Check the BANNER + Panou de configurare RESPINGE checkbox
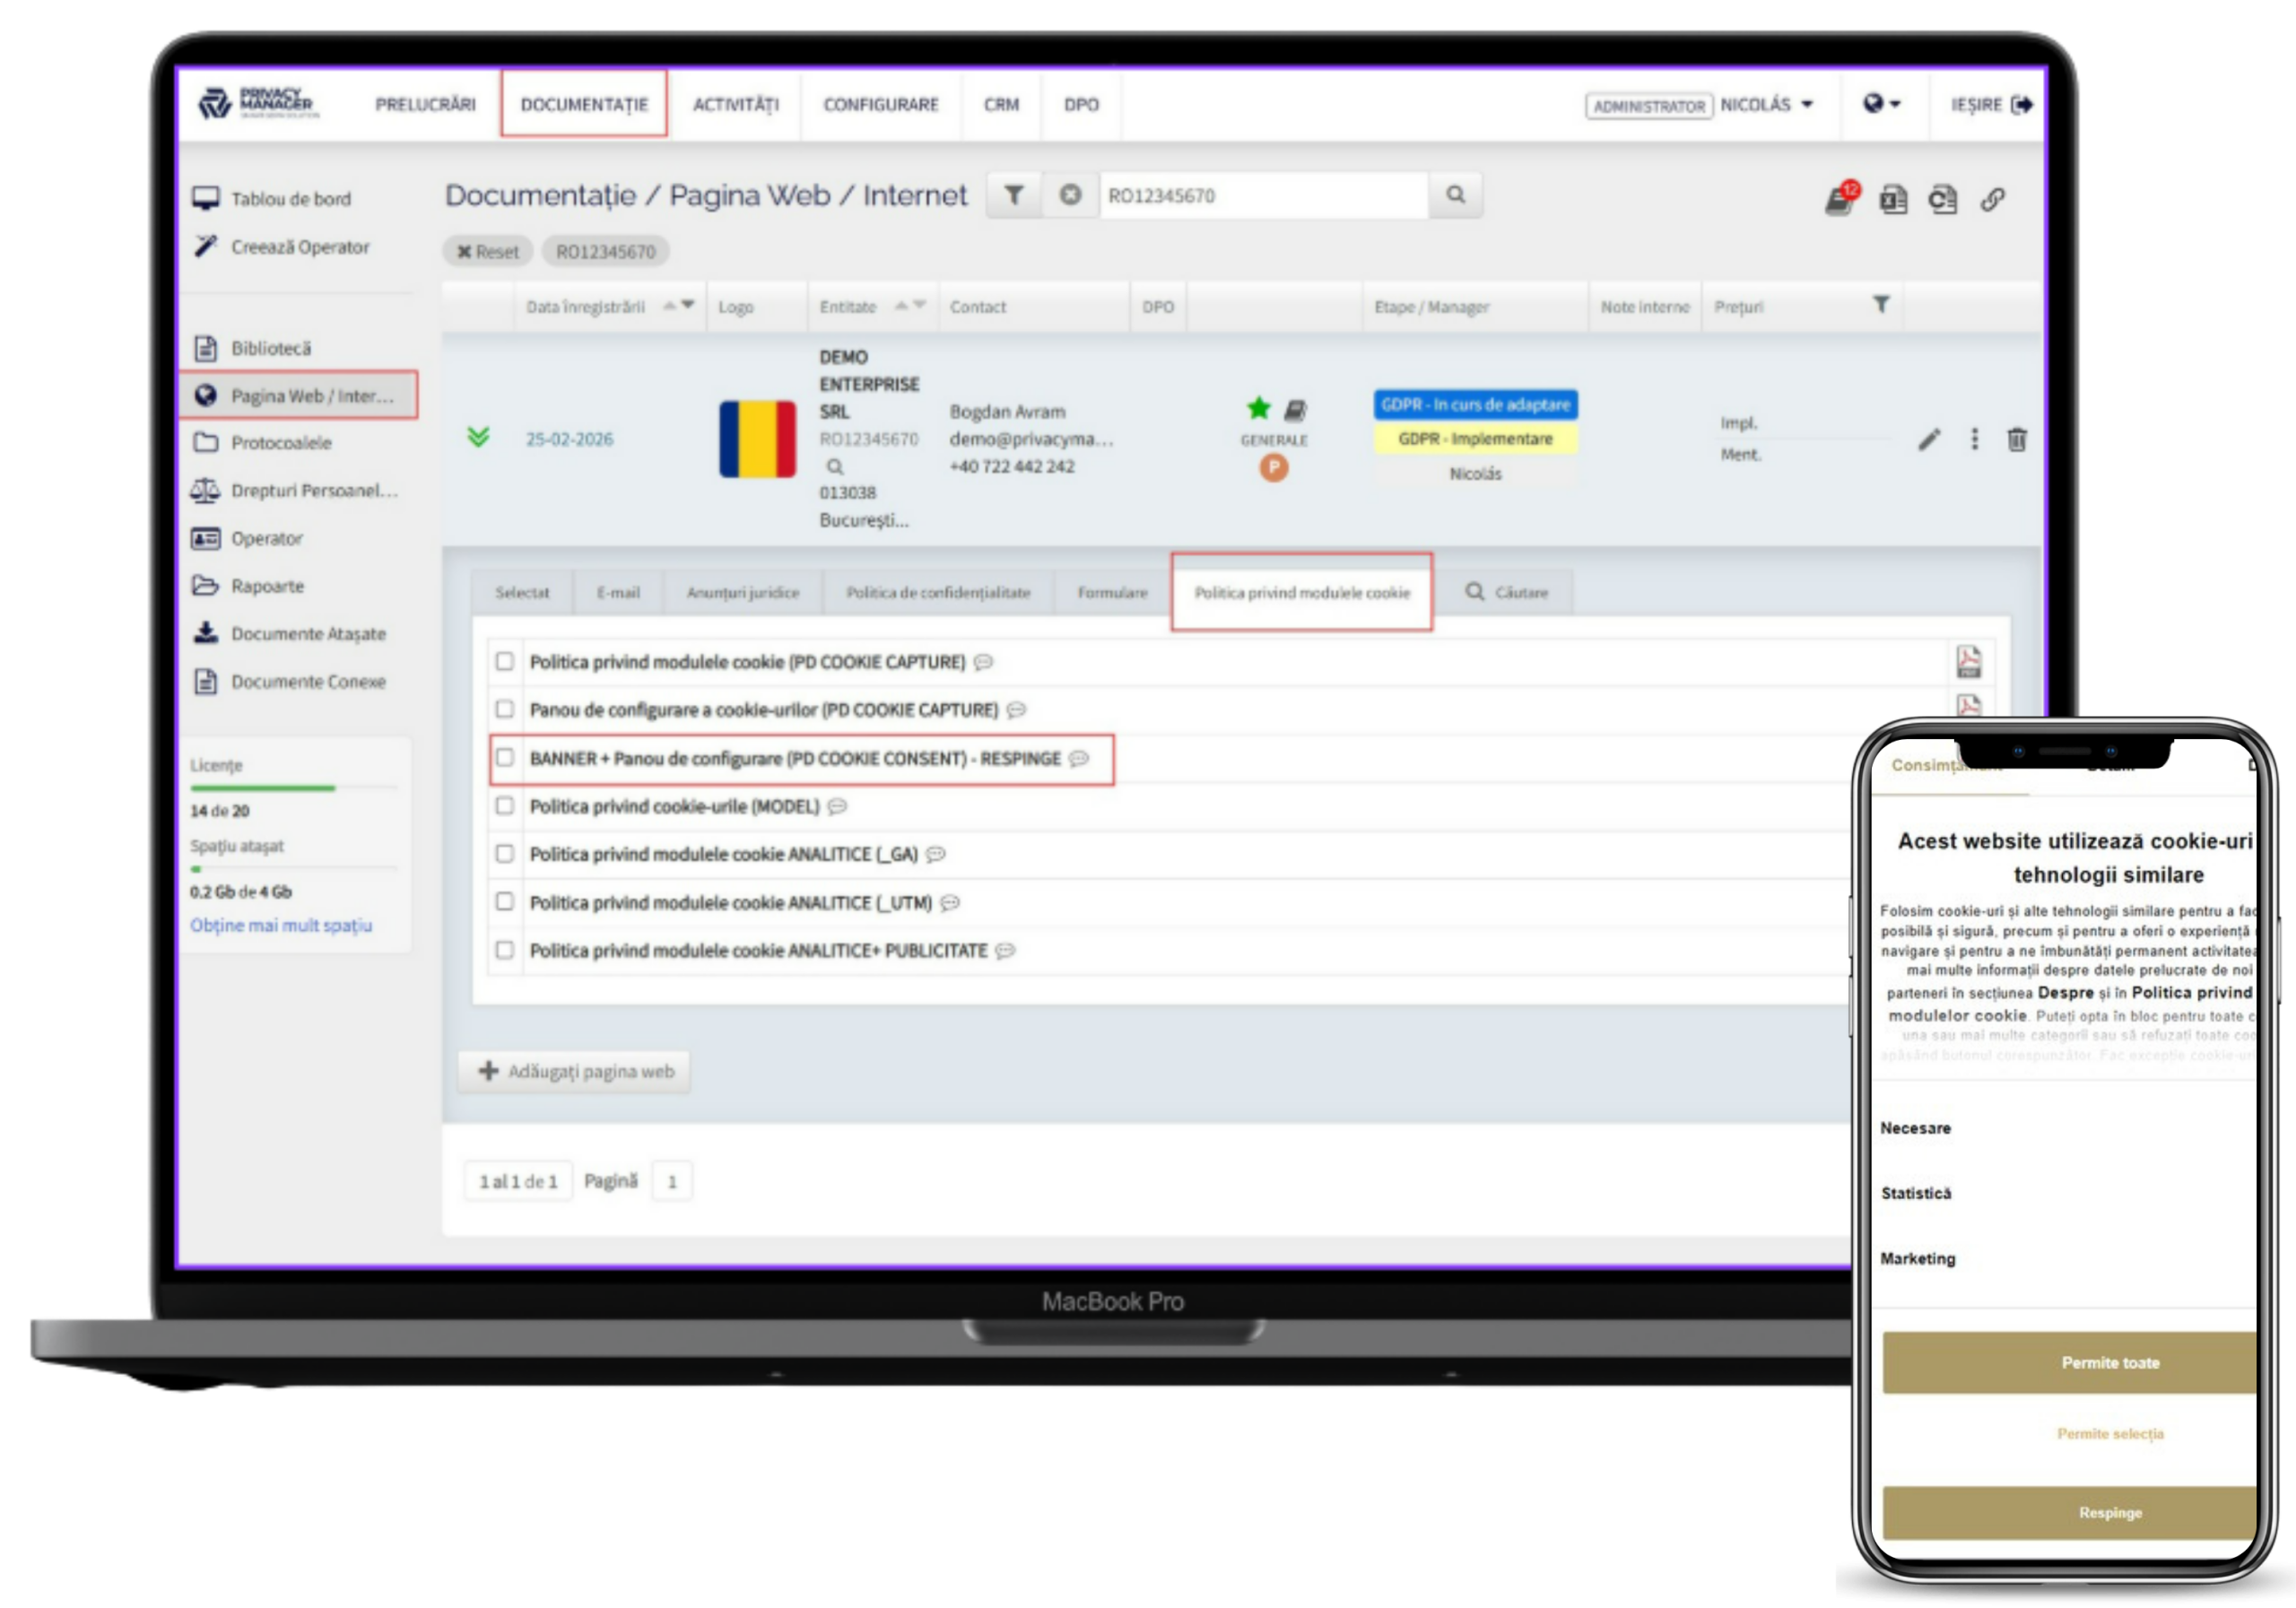 tap(505, 758)
